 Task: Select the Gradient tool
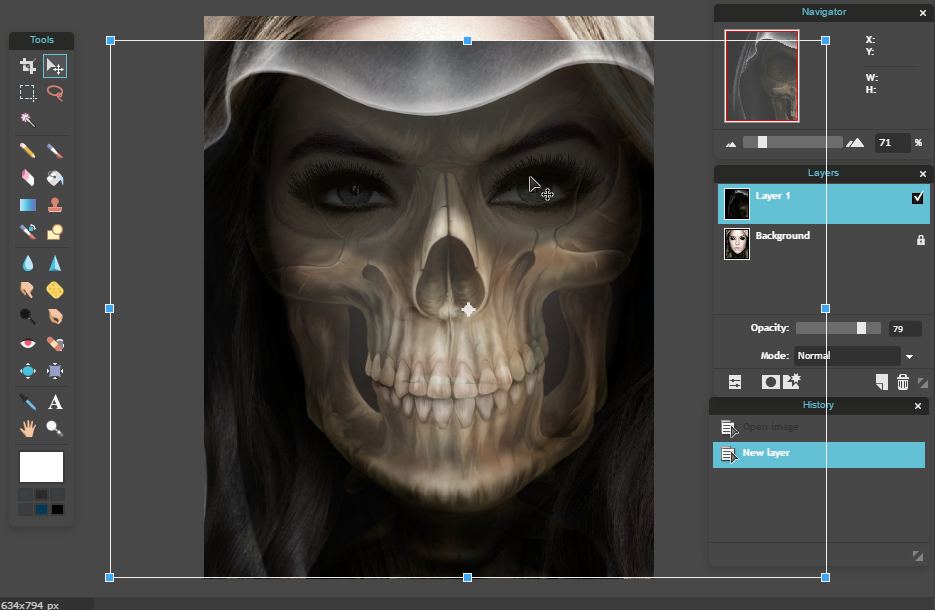tap(27, 205)
